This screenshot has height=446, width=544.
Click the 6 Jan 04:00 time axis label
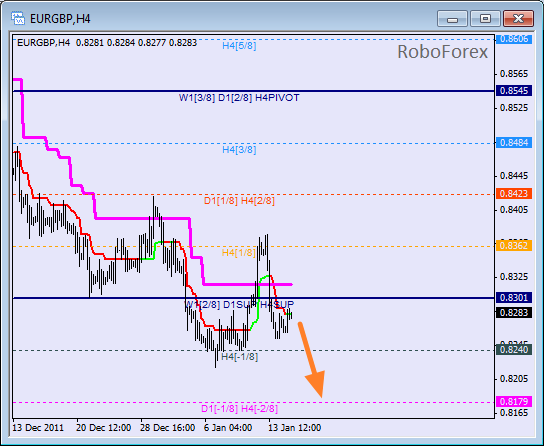tap(228, 428)
